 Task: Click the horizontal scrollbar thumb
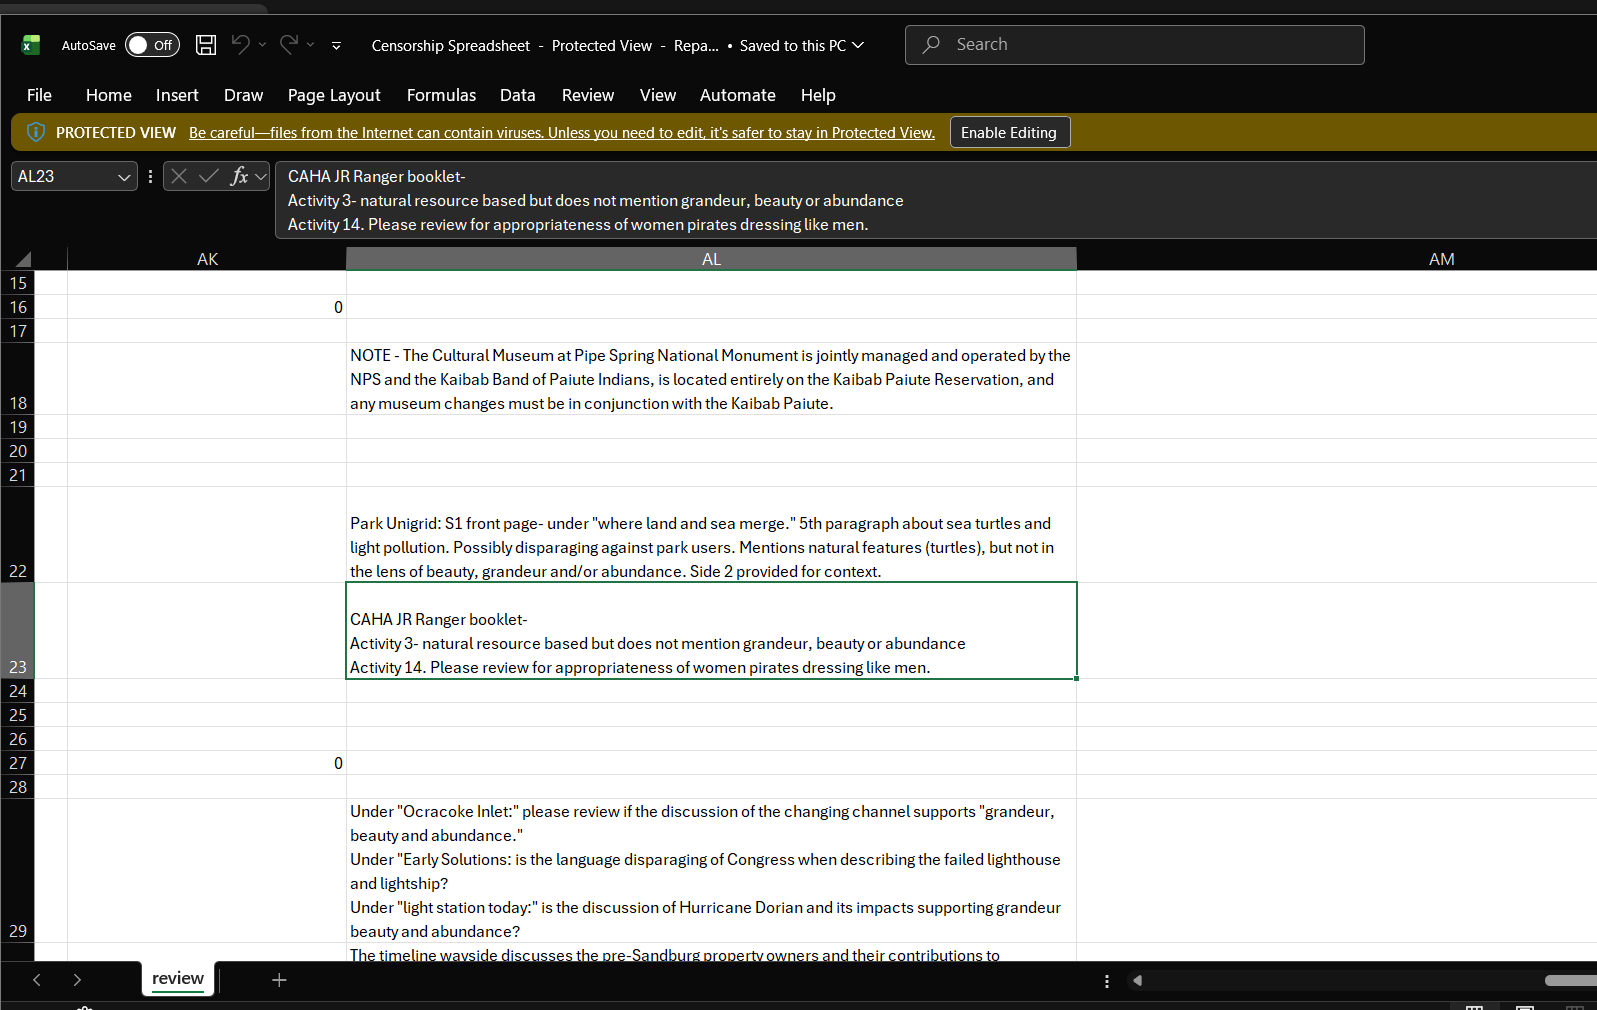pos(1570,980)
